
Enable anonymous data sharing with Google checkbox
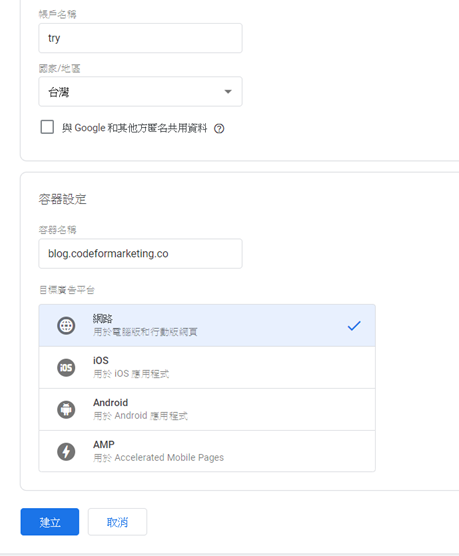pos(47,127)
